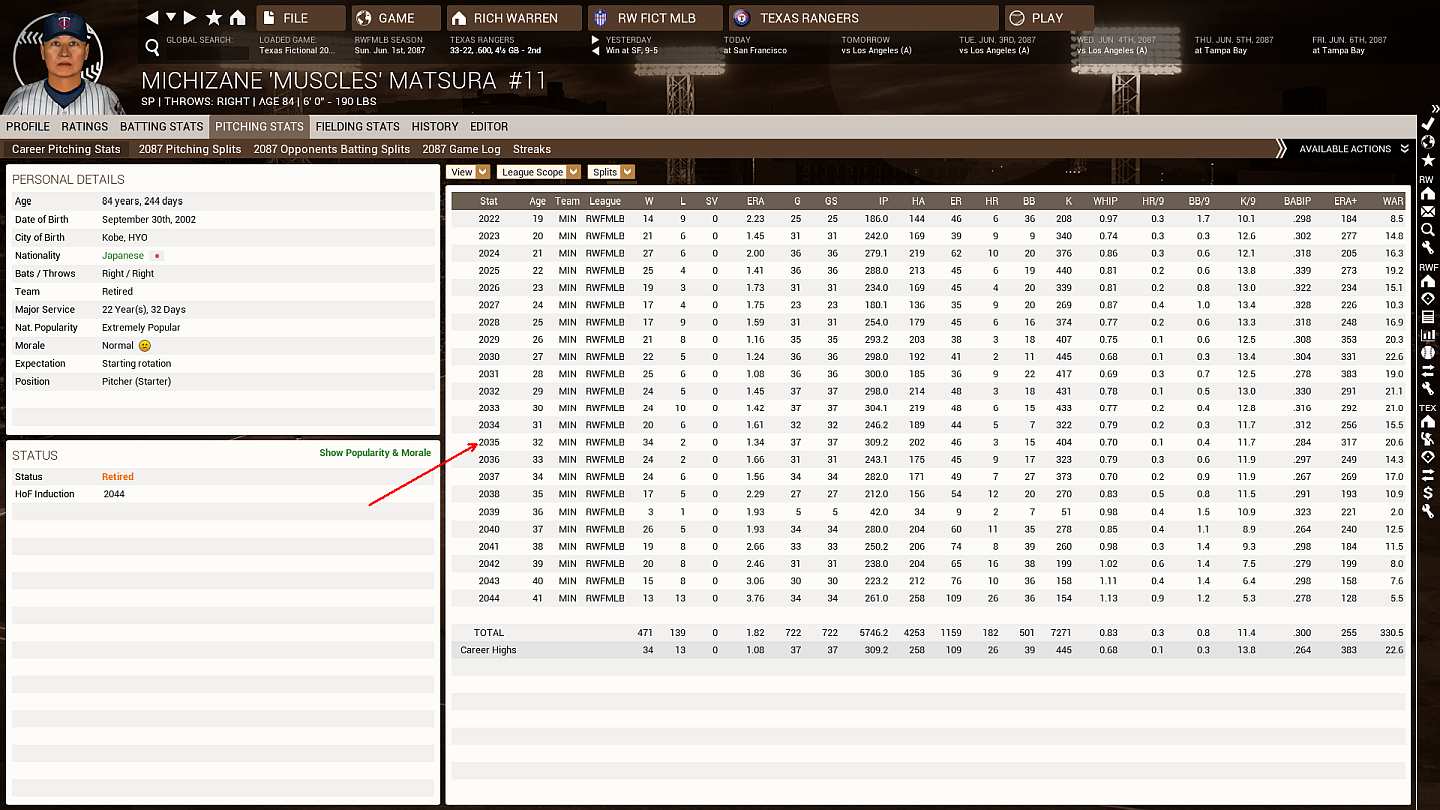
Task: Click Show Popularity & Morale link
Action: 375,453
